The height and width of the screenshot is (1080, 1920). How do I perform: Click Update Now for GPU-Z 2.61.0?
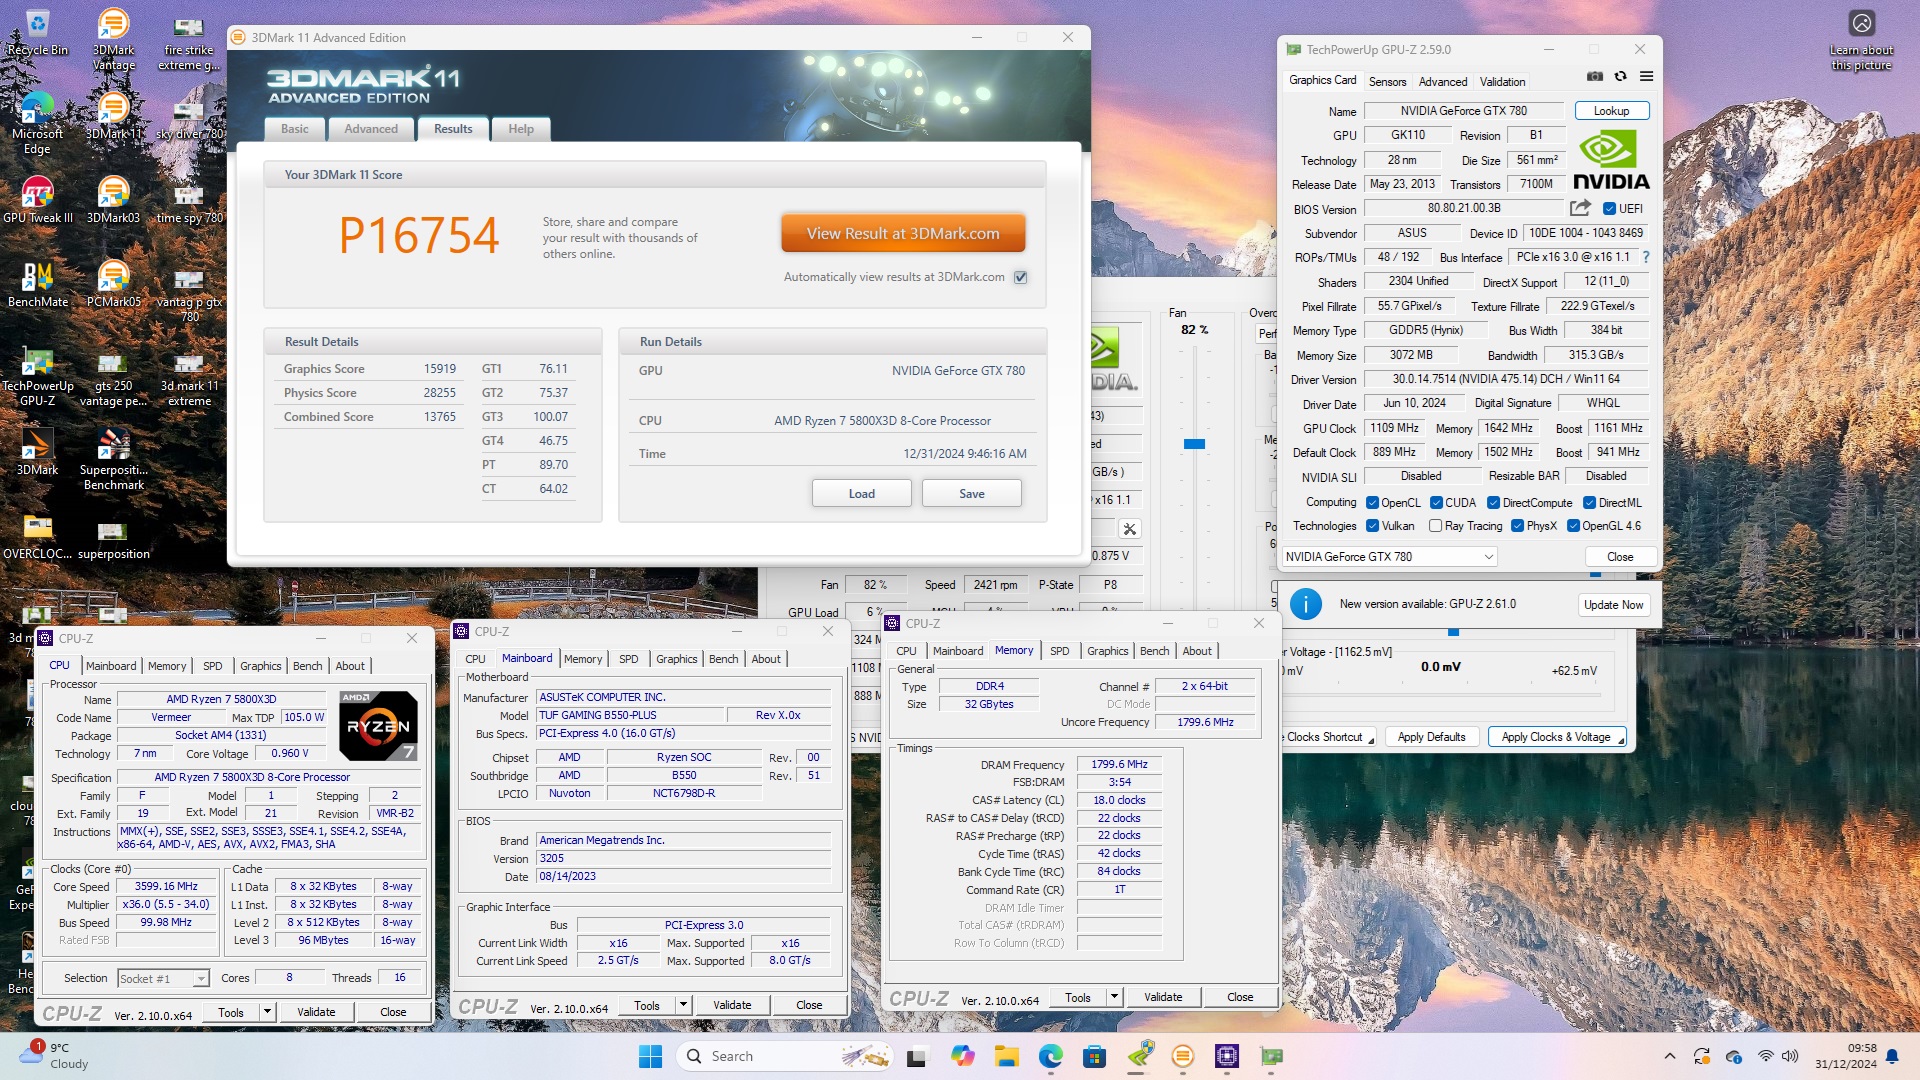[x=1613, y=605]
